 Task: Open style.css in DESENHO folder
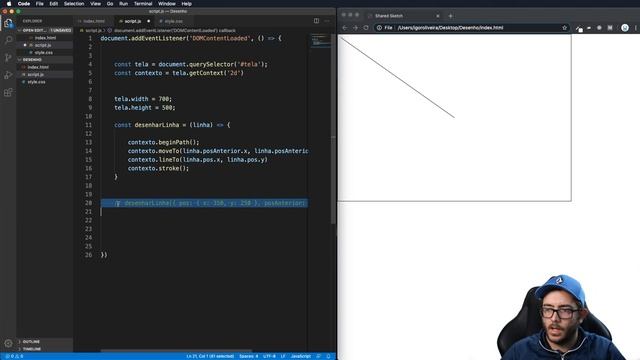[45, 82]
